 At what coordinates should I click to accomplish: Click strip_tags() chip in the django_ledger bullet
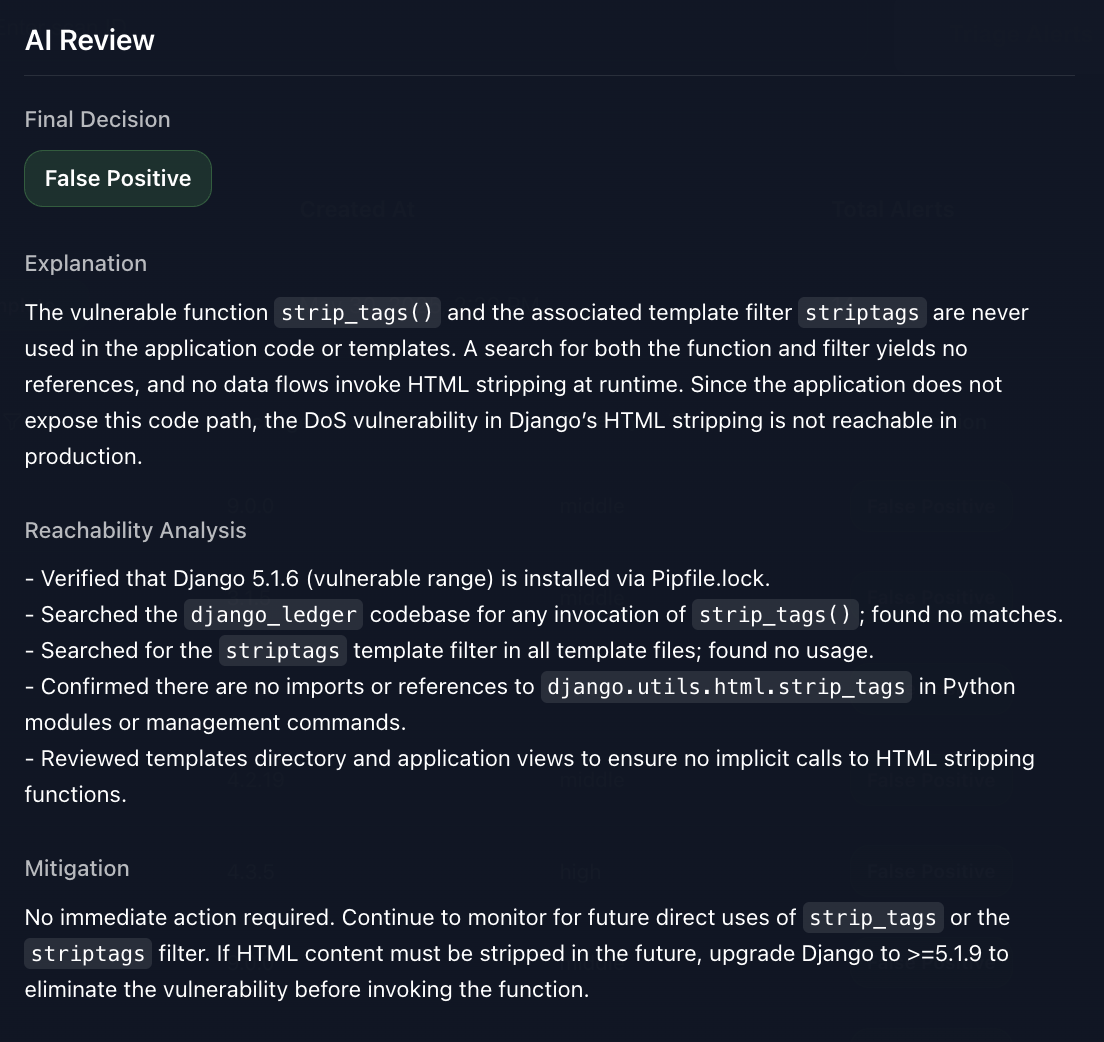775,615
